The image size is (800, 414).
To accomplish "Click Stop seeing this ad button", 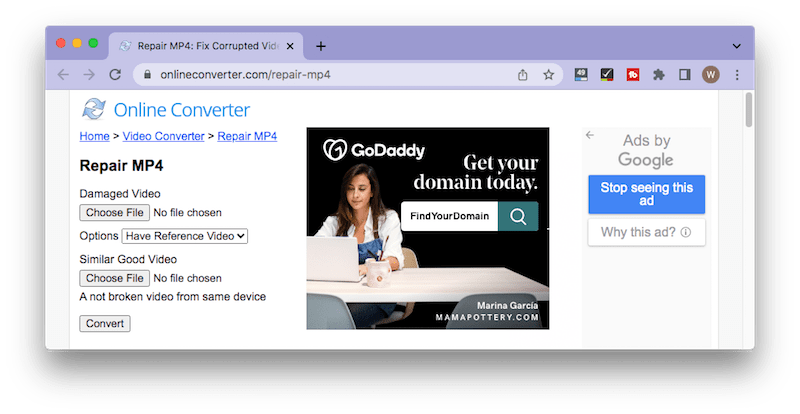I will (x=646, y=194).
